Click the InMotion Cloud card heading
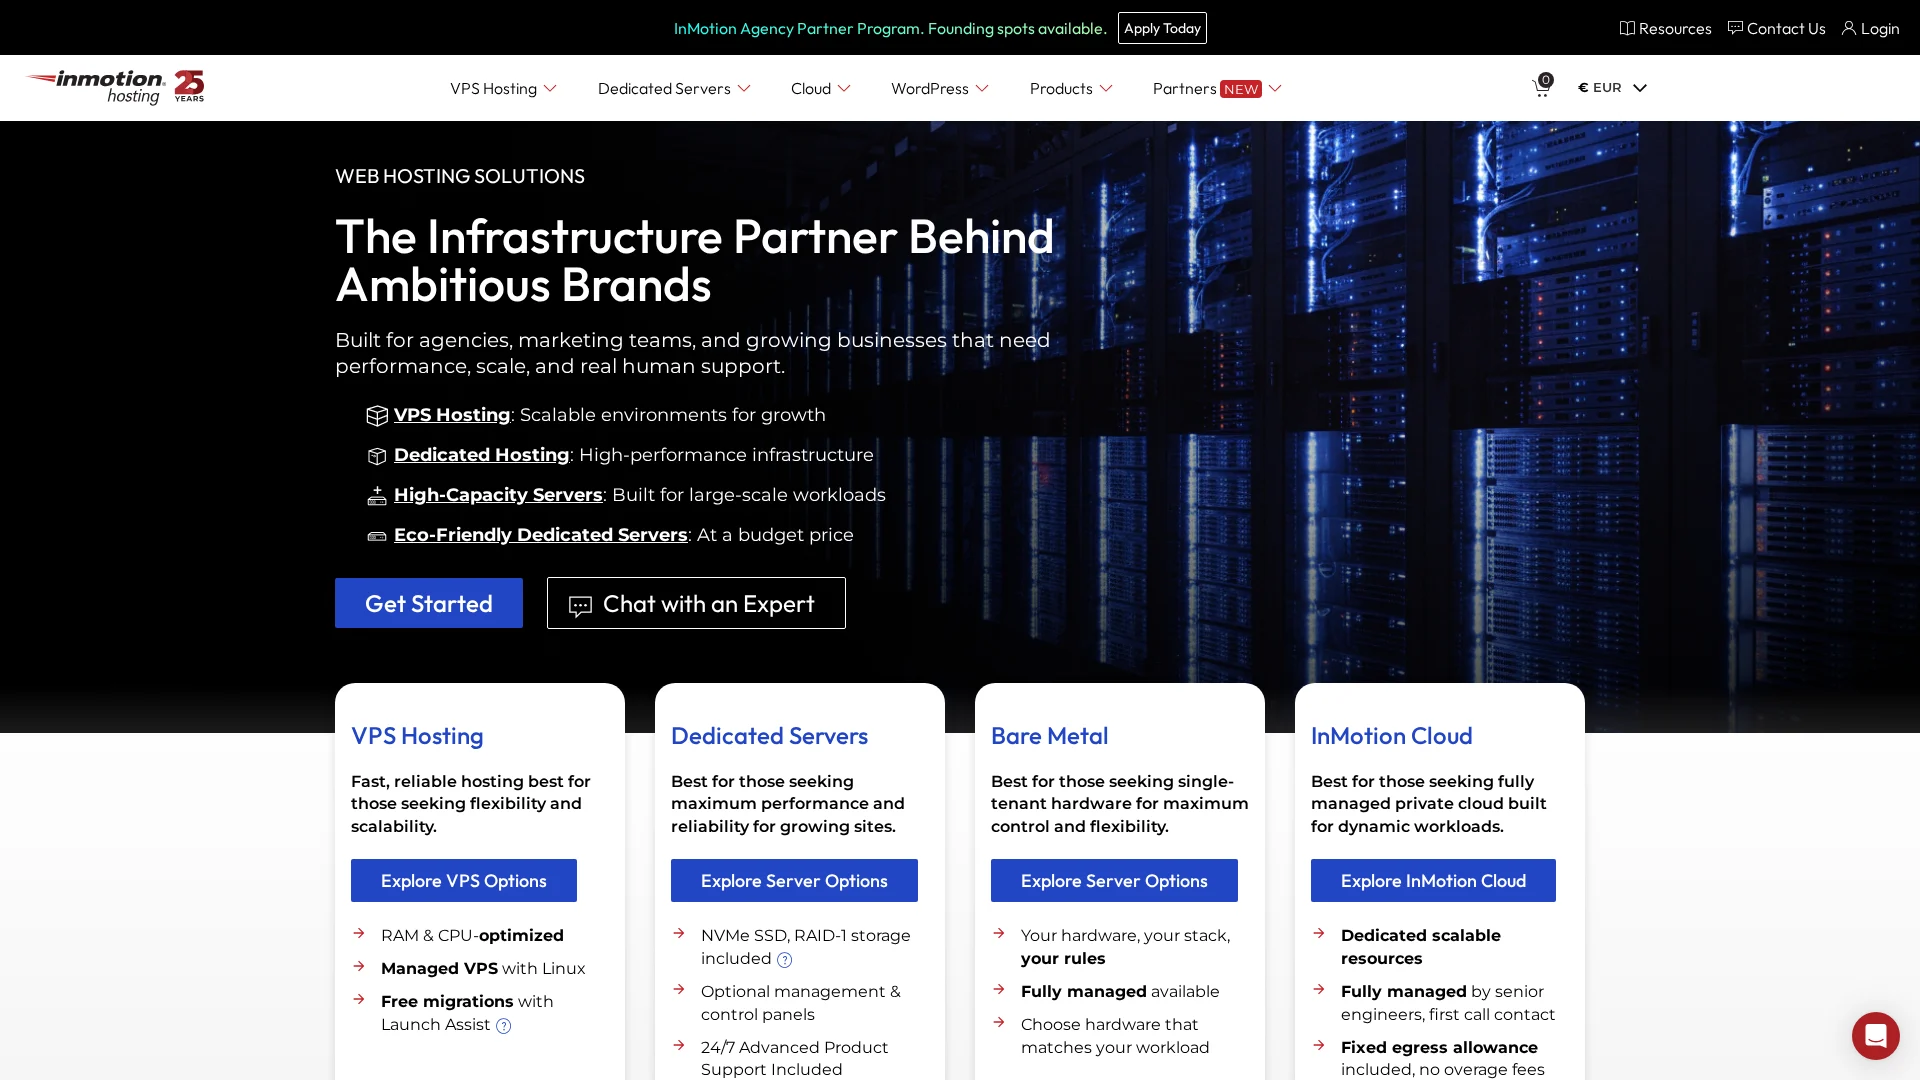1920x1080 pixels. tap(1391, 736)
